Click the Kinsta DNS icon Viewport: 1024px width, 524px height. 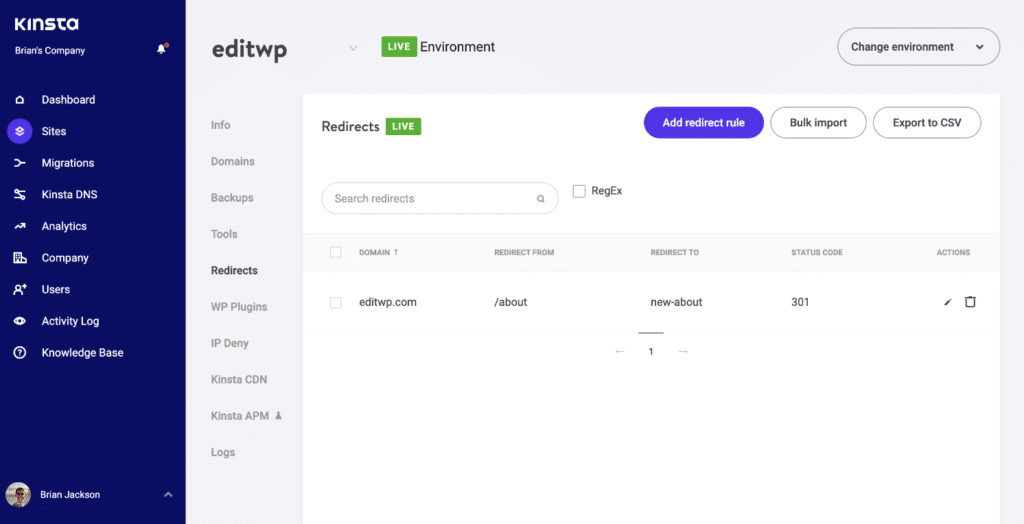(x=20, y=195)
